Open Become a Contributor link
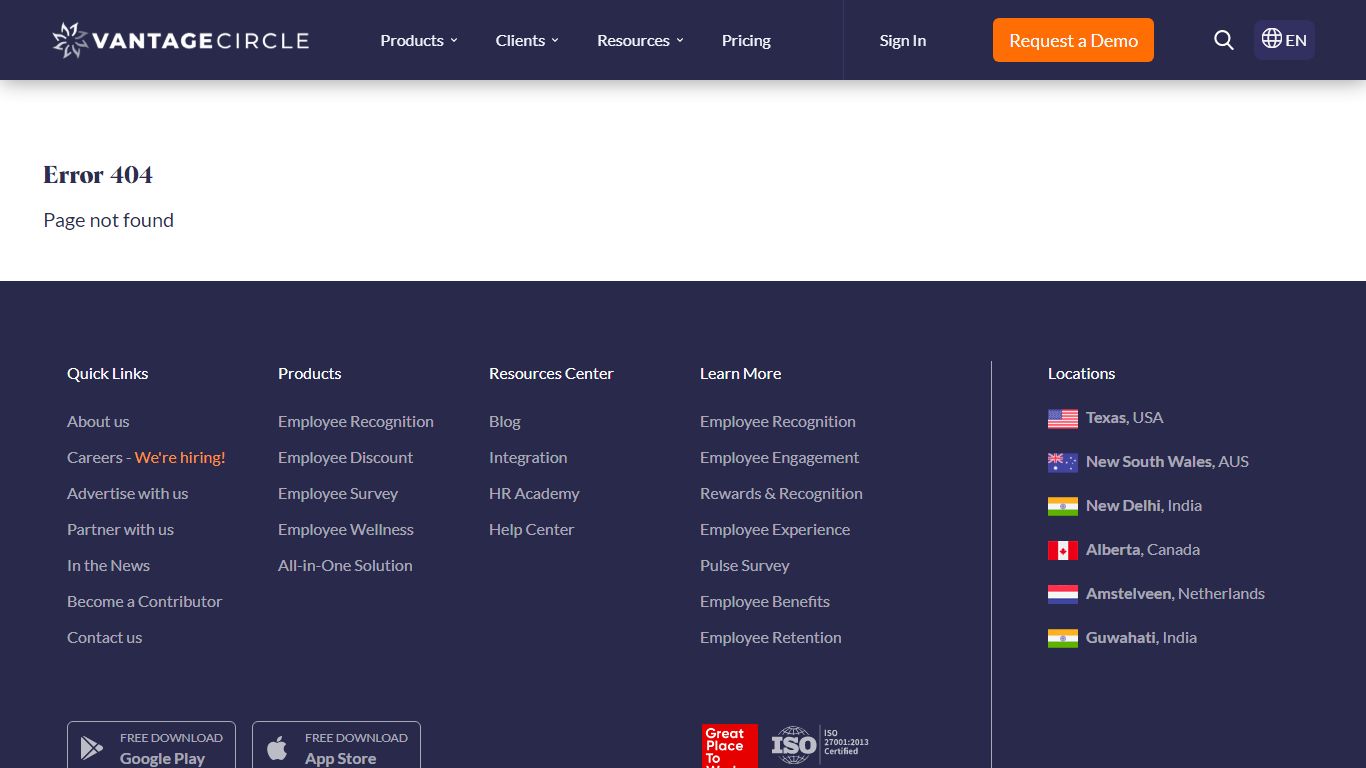Image resolution: width=1366 pixels, height=768 pixels. (x=144, y=601)
